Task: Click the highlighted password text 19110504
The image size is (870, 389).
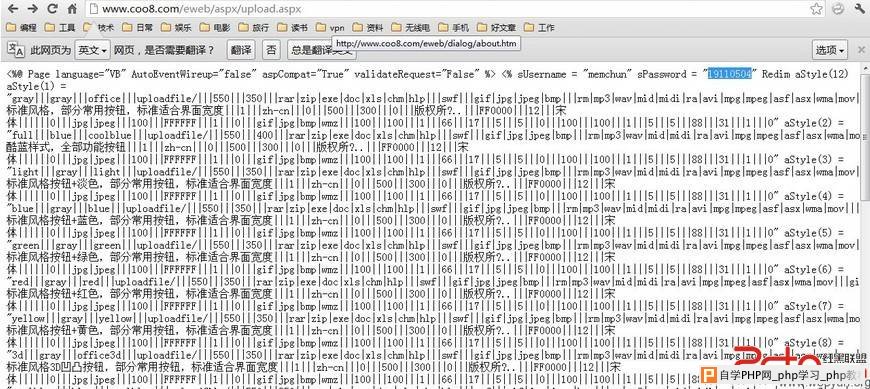Action: coord(729,74)
